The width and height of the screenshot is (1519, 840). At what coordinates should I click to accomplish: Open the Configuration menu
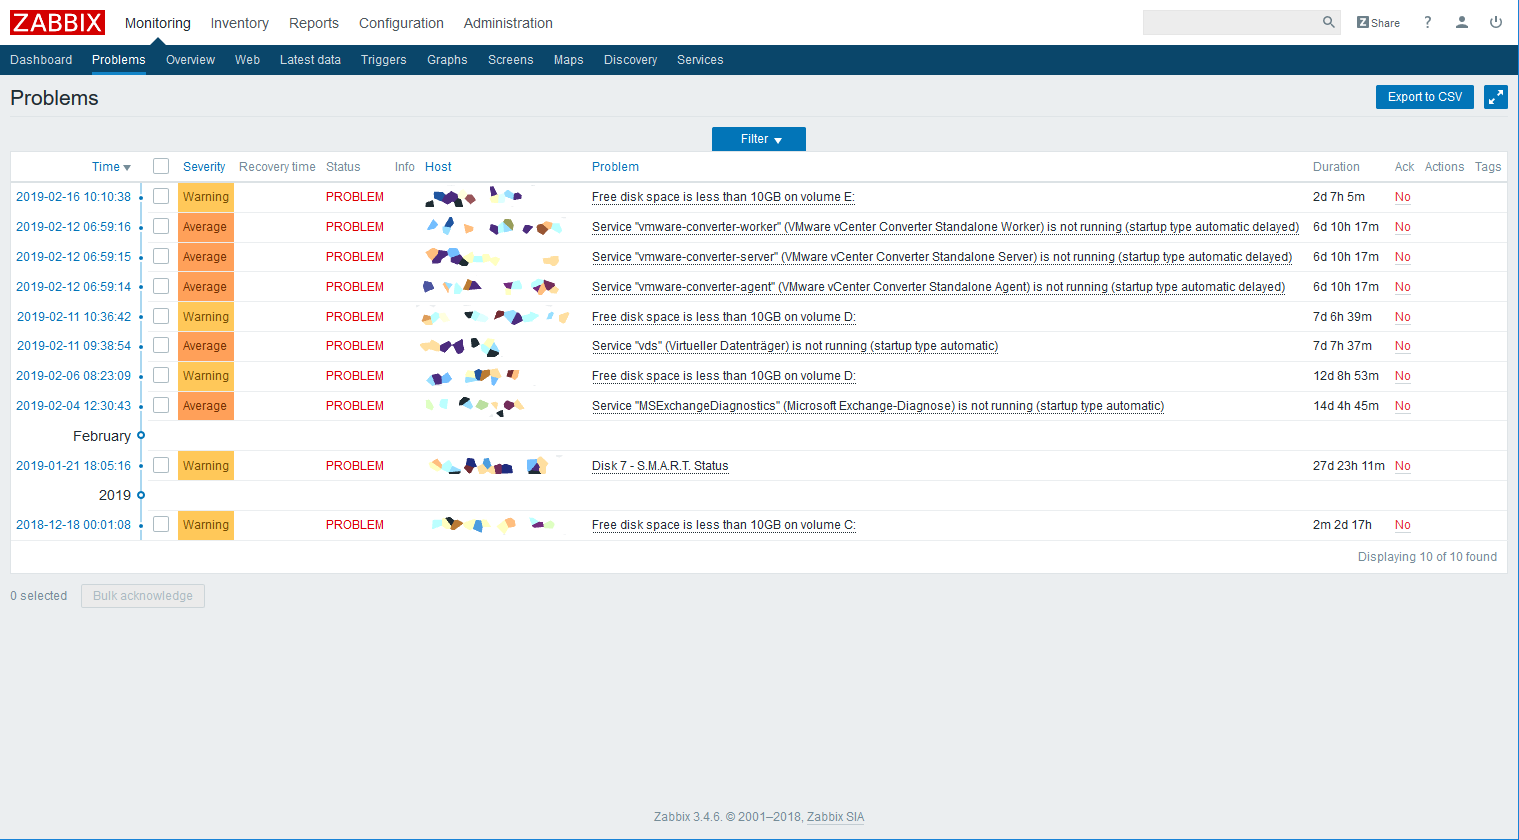click(x=401, y=23)
